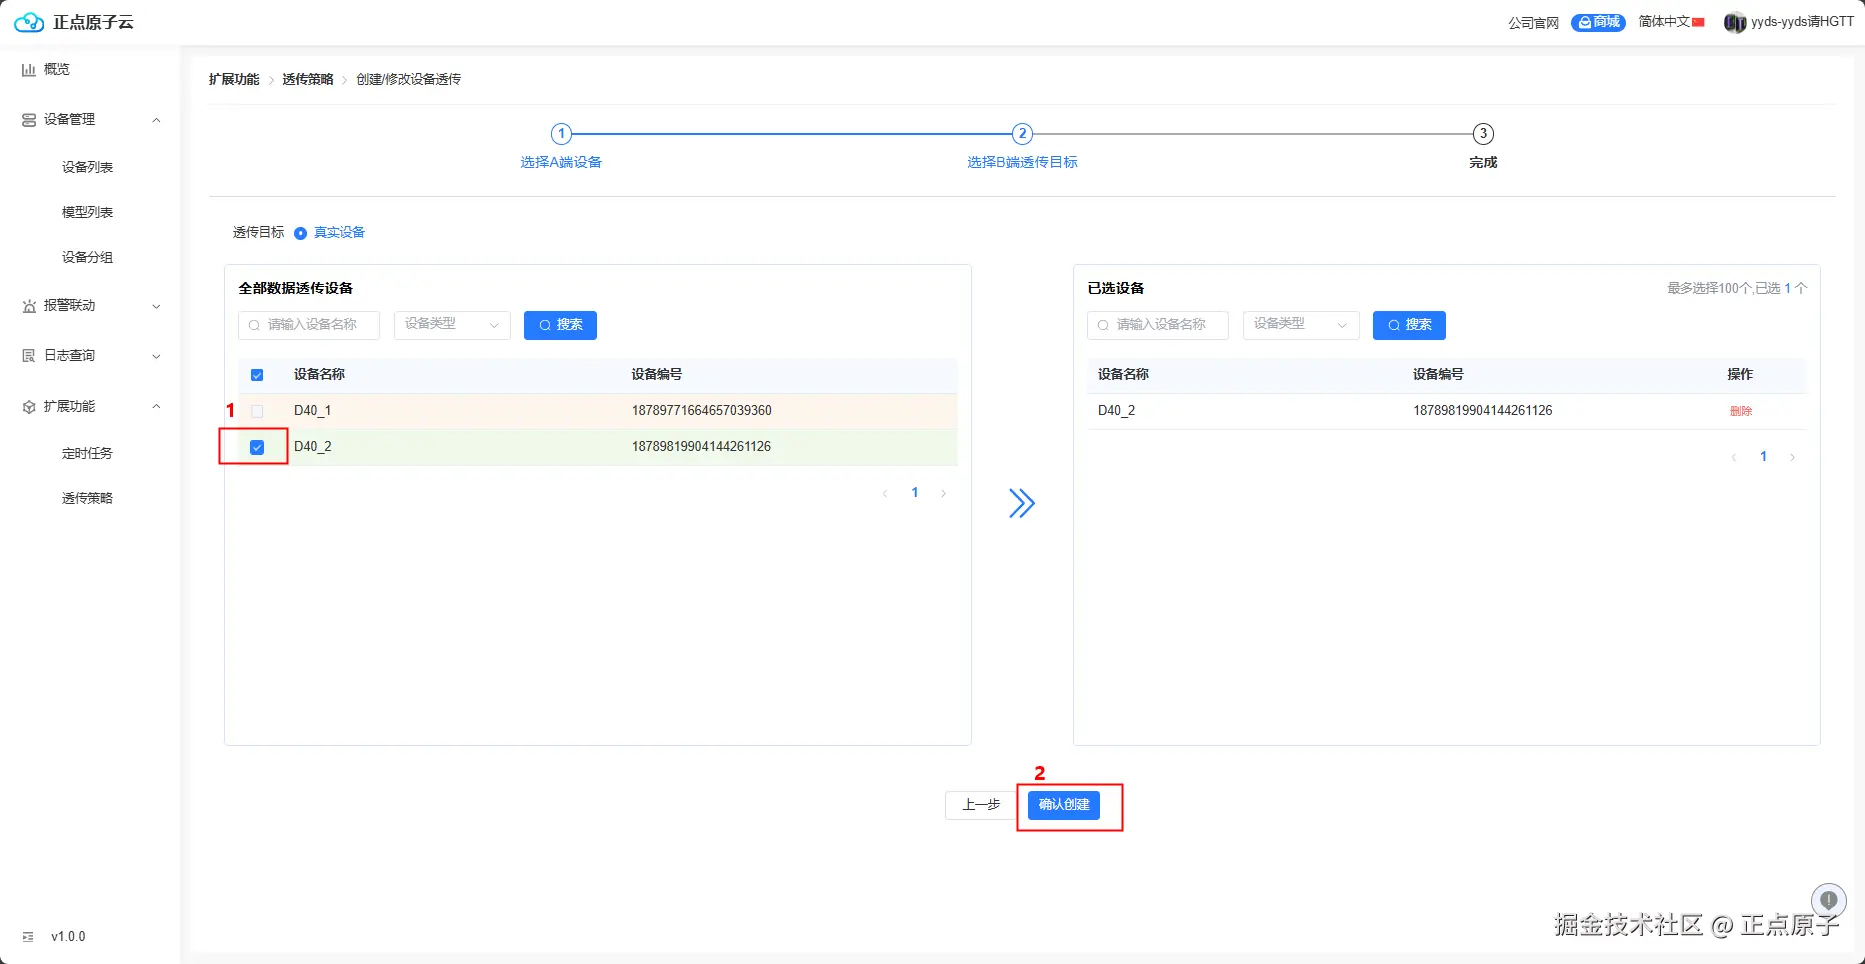Click the v1.0.0 version text
The height and width of the screenshot is (964, 1865).
pos(68,937)
